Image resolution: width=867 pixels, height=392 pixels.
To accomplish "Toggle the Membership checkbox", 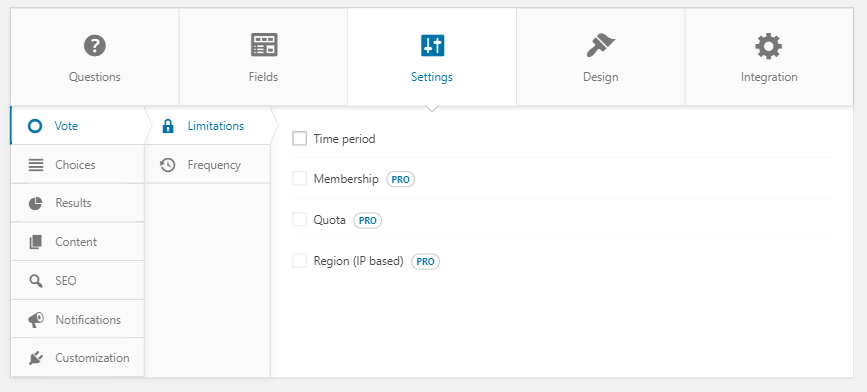I will (299, 179).
